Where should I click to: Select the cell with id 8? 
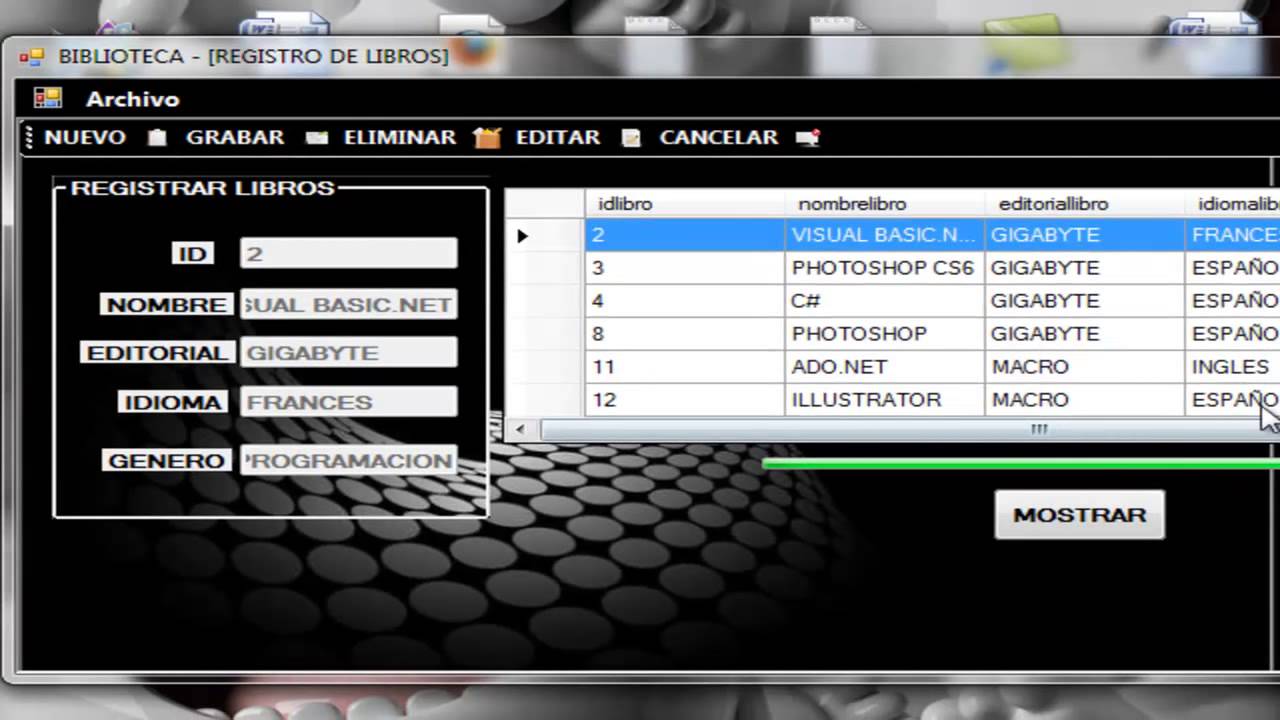coord(685,334)
